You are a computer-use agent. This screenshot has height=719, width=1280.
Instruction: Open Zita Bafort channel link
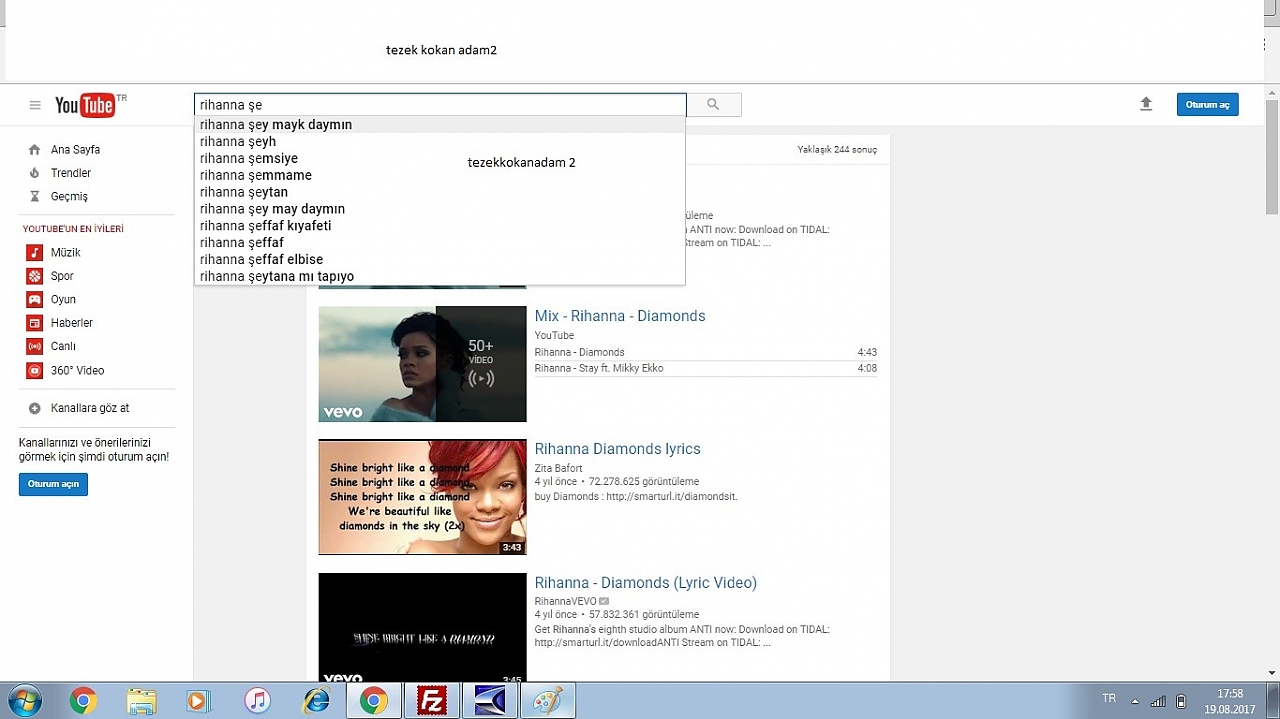coord(558,468)
